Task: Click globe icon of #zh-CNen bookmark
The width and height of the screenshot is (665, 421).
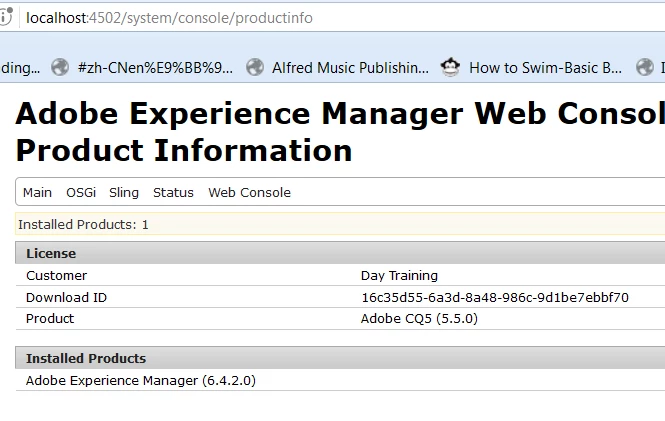Action: coord(60,68)
